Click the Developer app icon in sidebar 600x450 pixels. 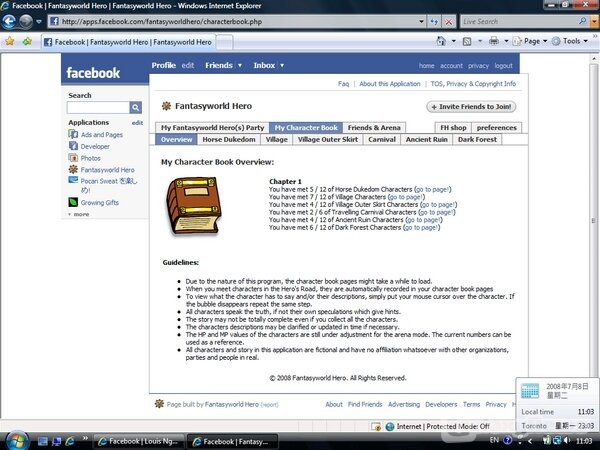tap(73, 146)
